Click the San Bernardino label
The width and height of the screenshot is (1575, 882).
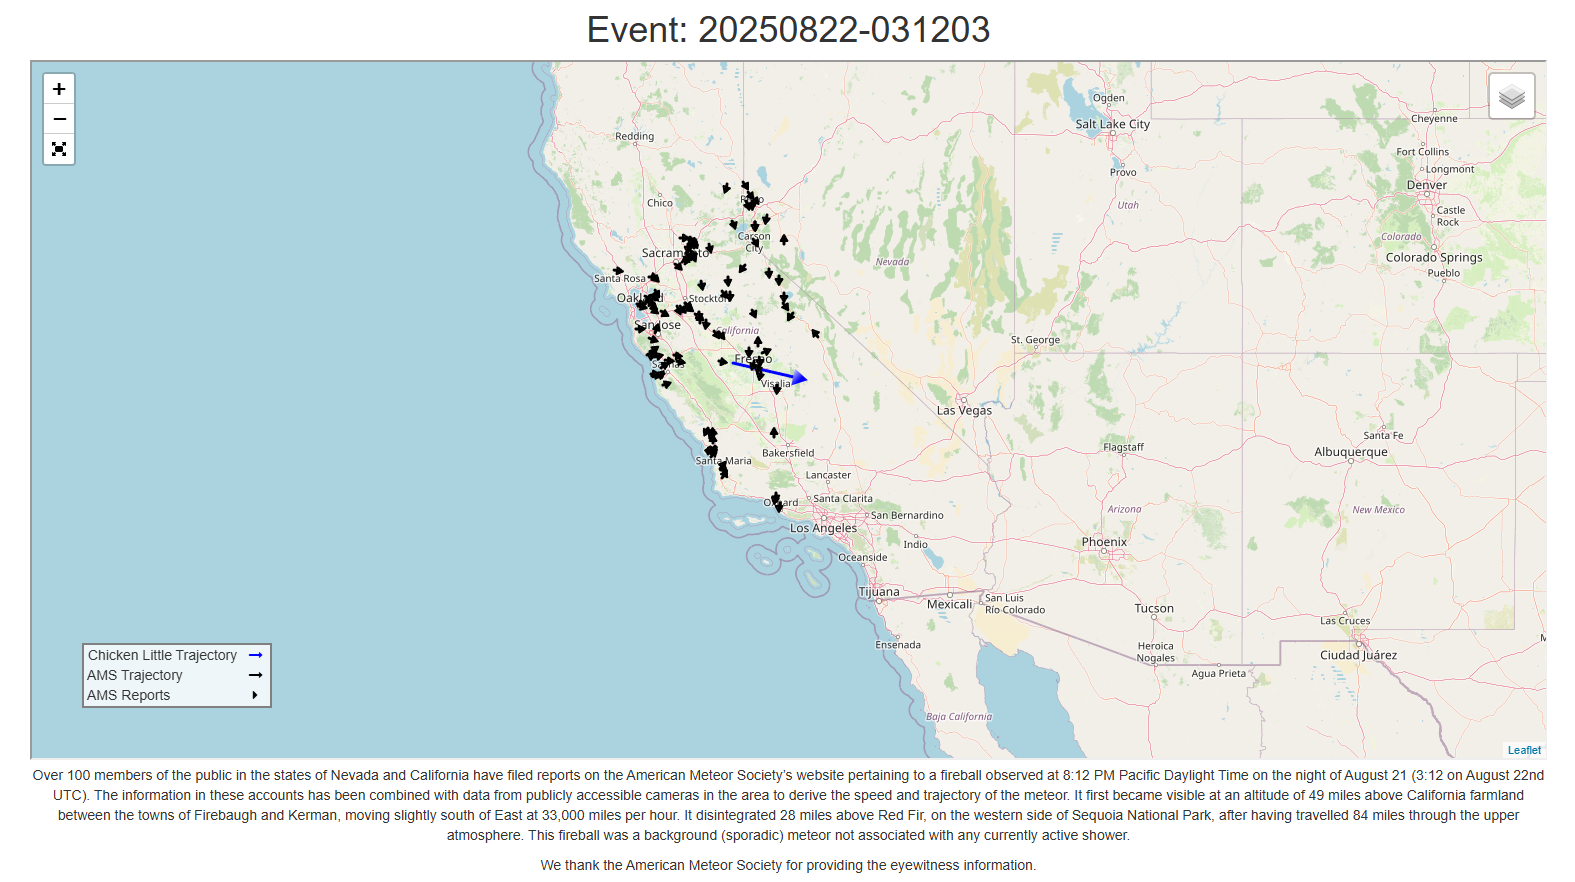click(x=906, y=515)
